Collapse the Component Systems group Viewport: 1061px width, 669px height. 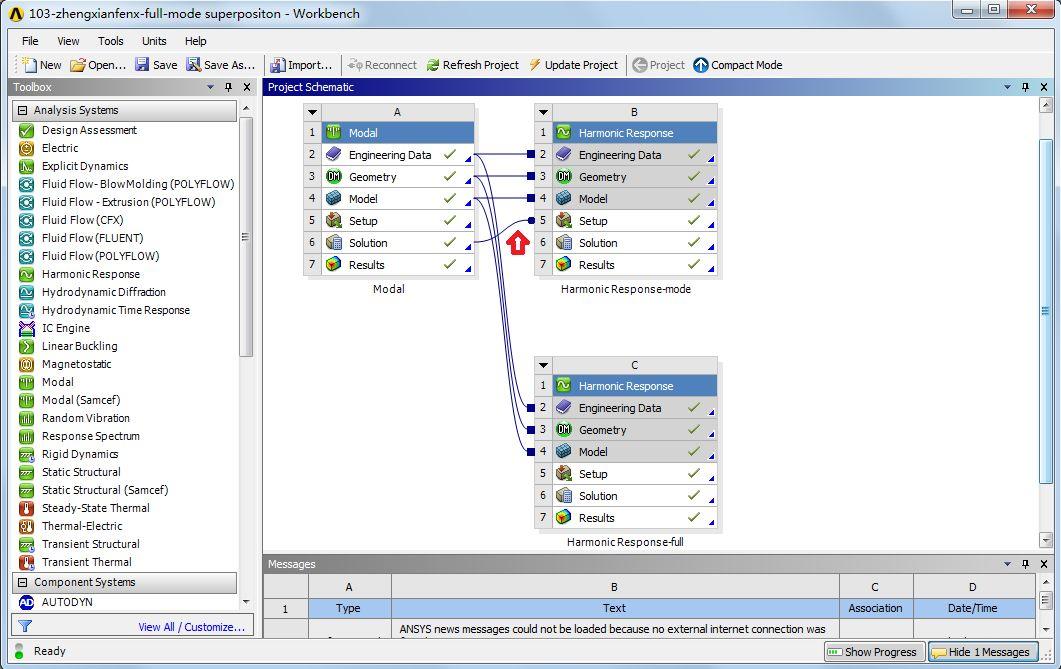tap(22, 582)
